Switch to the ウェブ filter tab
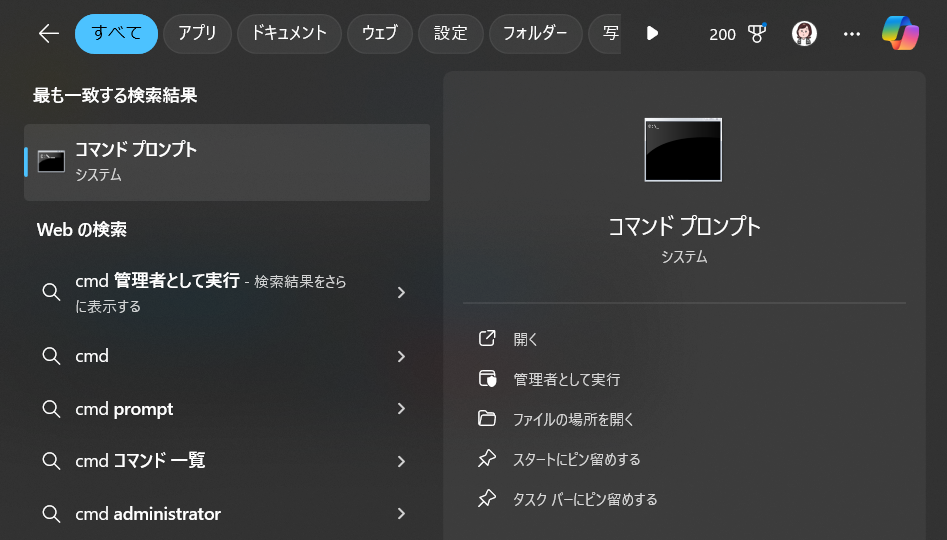Viewport: 947px width, 540px height. coord(380,34)
